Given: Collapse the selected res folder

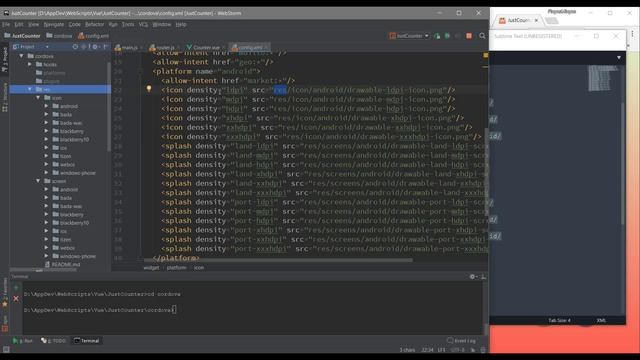Looking at the screenshot, I should (30, 89).
